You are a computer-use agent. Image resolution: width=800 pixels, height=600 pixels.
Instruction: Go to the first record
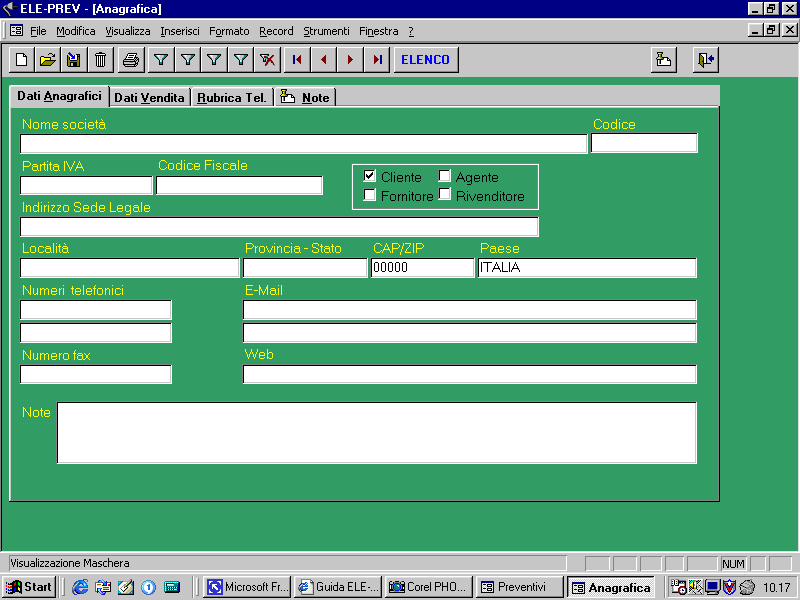coord(297,60)
